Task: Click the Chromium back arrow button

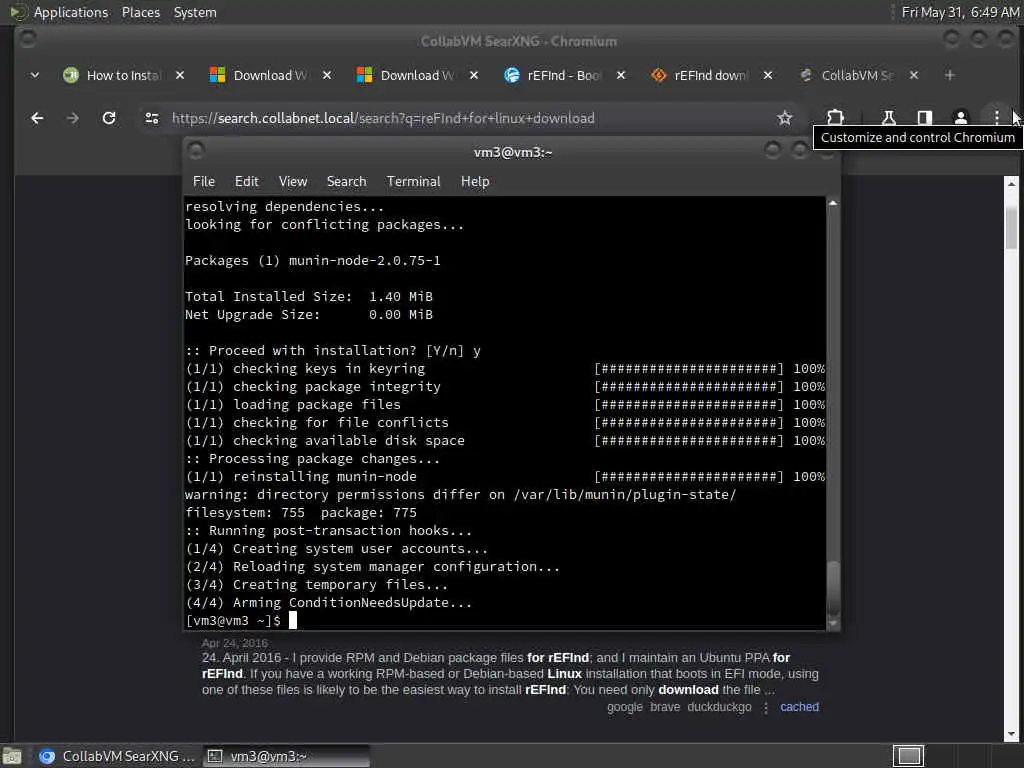Action: point(37,118)
